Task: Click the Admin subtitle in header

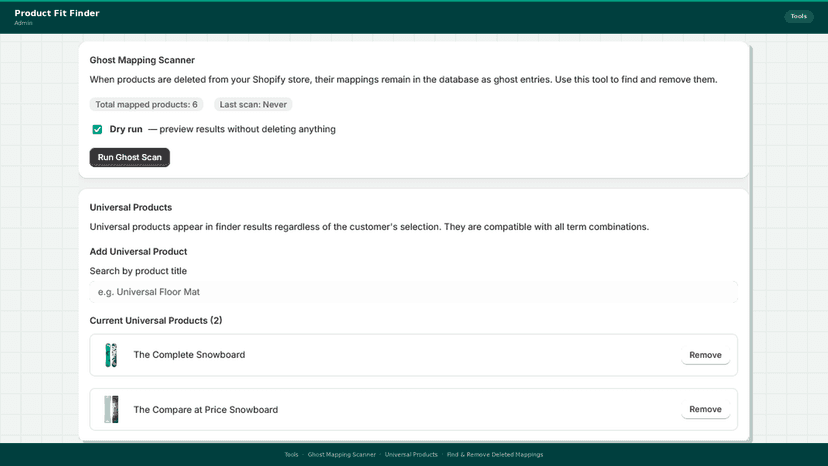Action: point(23,23)
